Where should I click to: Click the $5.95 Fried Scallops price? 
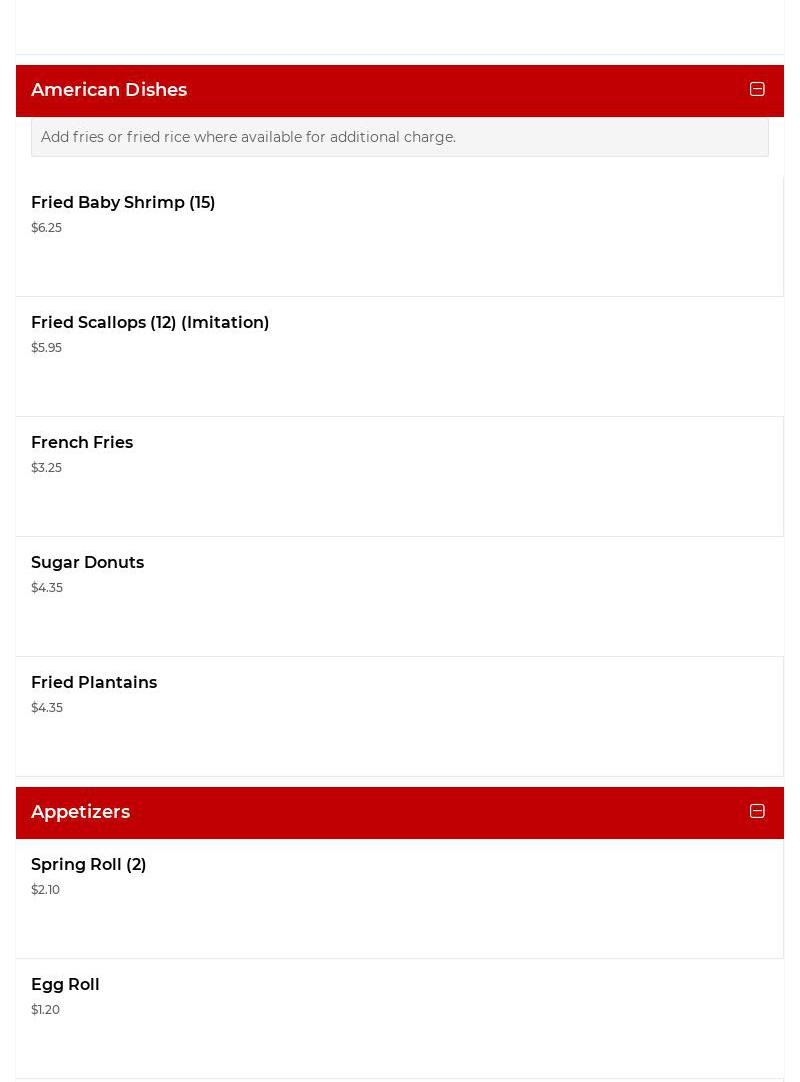pos(46,348)
